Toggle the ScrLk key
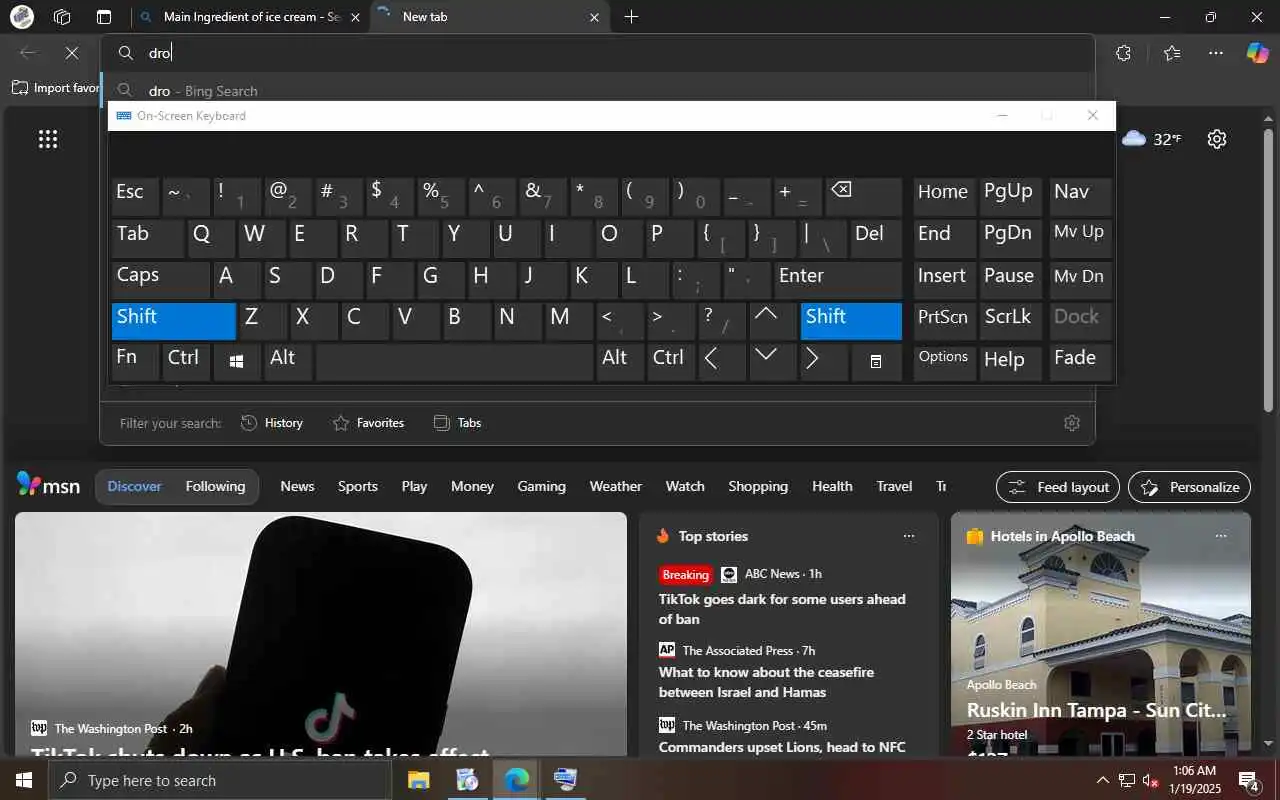 click(x=1011, y=320)
